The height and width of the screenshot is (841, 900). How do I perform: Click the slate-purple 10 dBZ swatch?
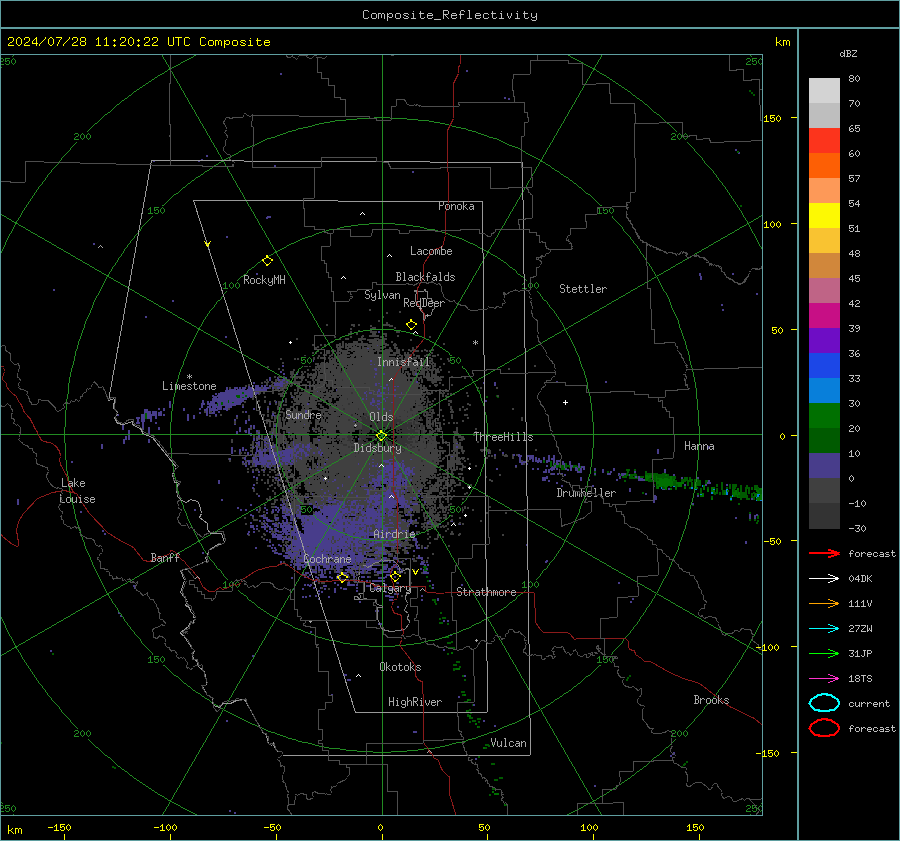click(824, 466)
